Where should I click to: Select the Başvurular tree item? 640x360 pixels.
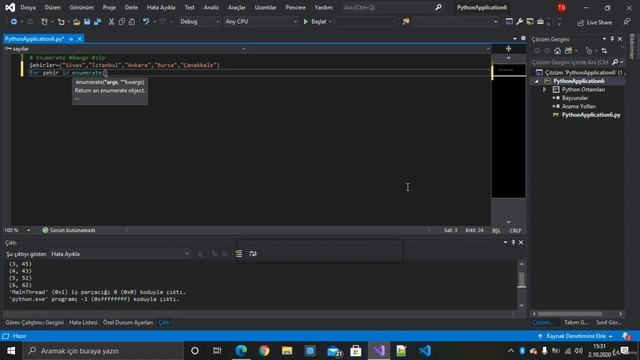tap(575, 98)
